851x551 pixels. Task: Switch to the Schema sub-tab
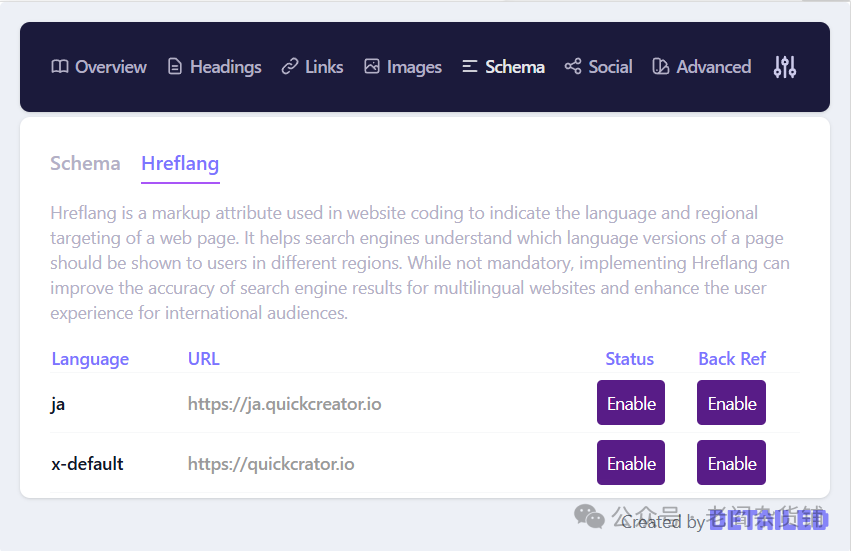pos(85,163)
